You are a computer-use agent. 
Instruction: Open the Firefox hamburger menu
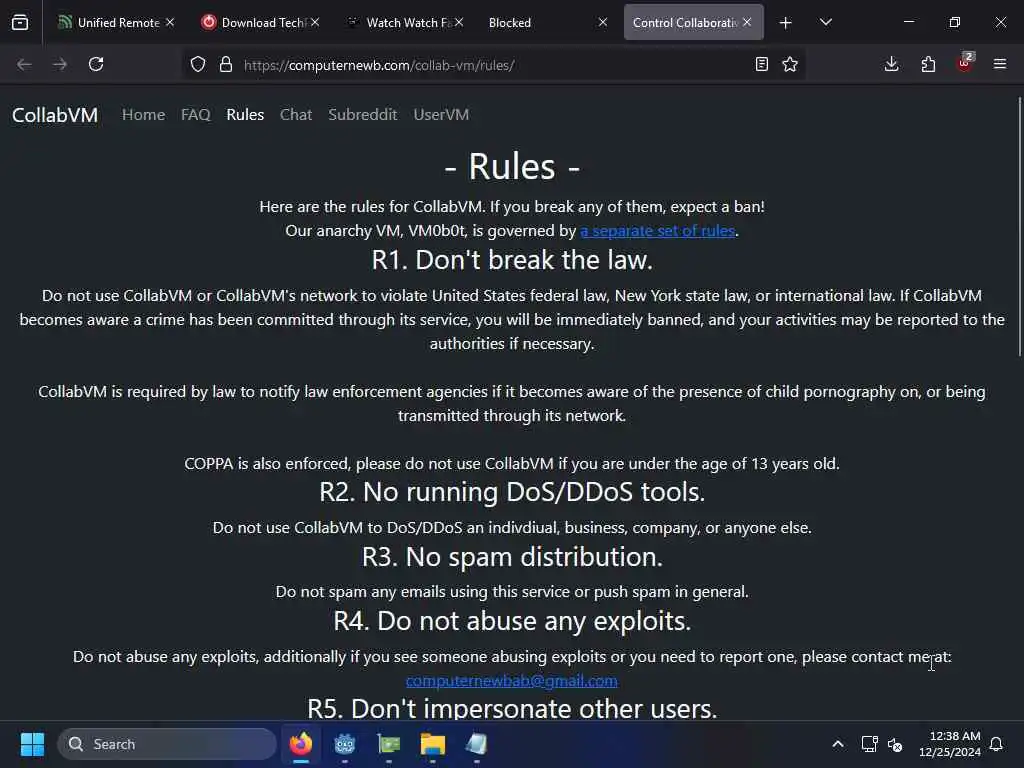pyautogui.click(x=1000, y=64)
